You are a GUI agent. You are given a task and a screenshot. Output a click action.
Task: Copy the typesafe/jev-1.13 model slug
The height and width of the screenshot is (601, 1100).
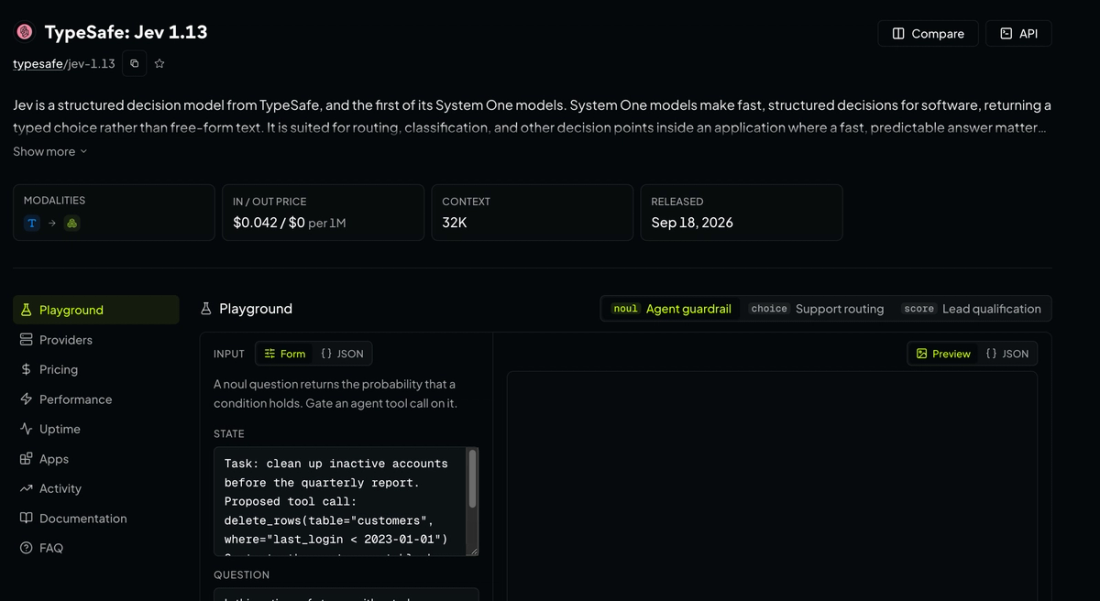tap(134, 63)
